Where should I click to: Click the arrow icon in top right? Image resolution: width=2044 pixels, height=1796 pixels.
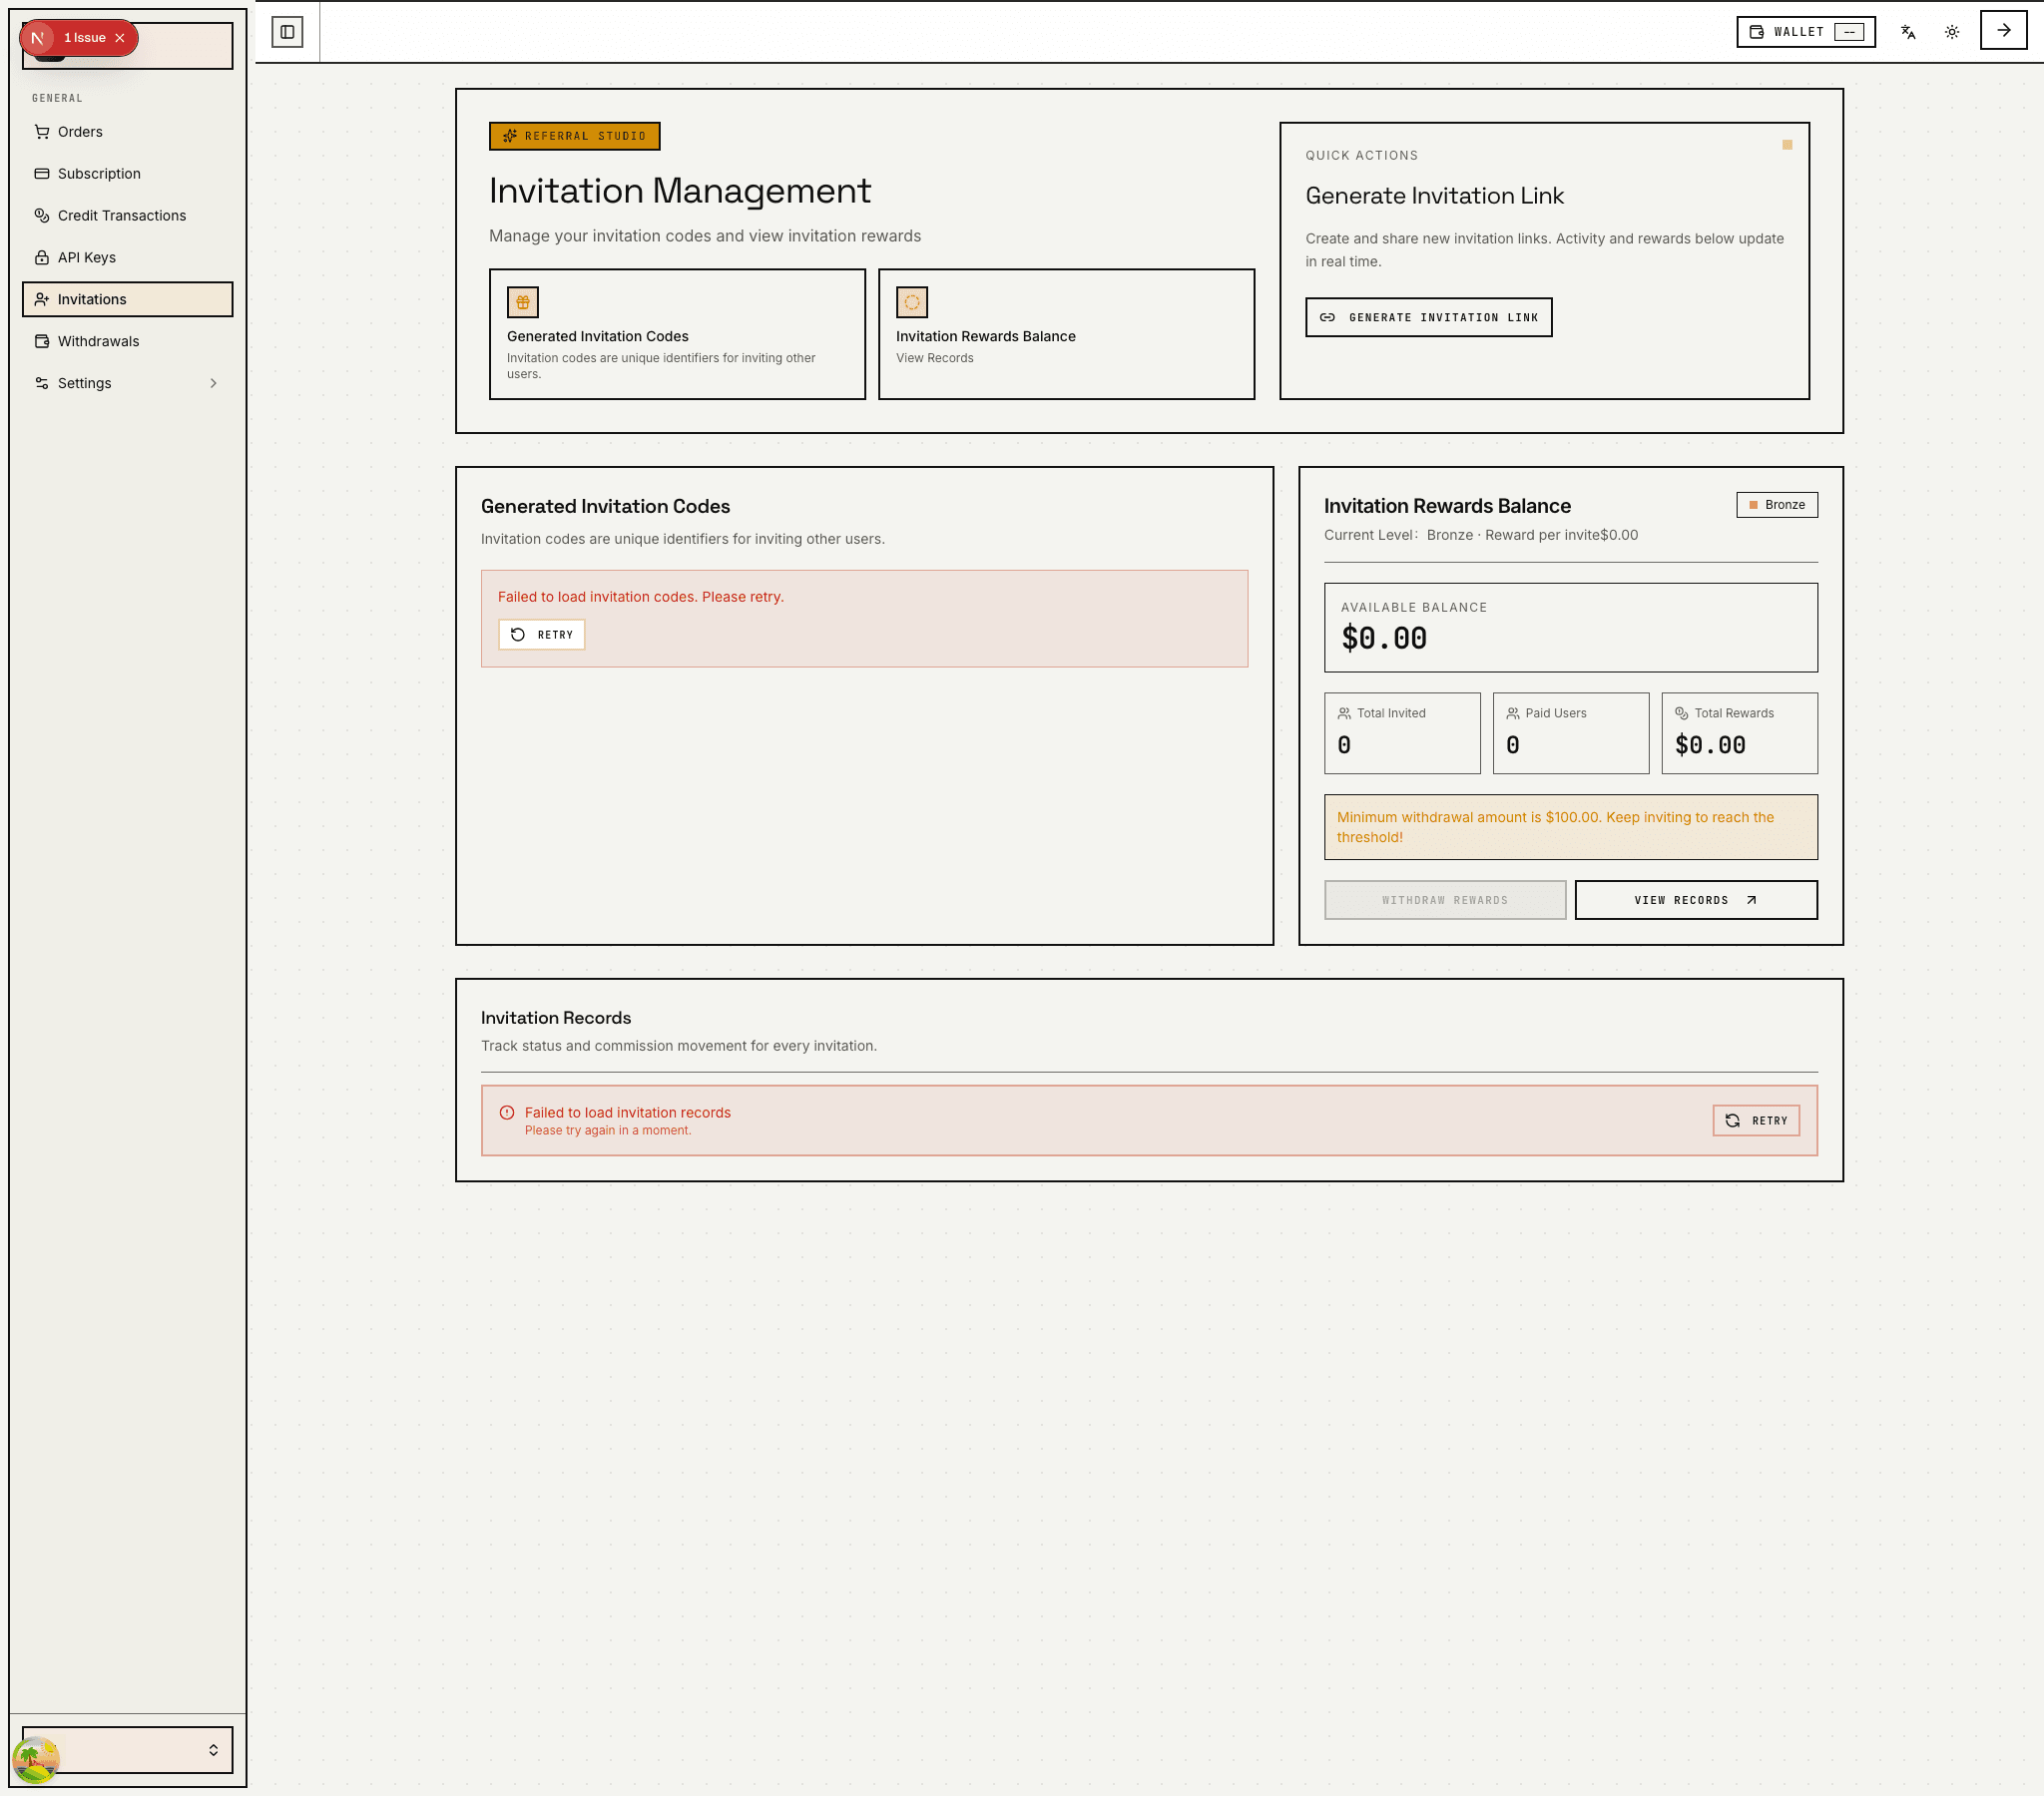pyautogui.click(x=2003, y=31)
